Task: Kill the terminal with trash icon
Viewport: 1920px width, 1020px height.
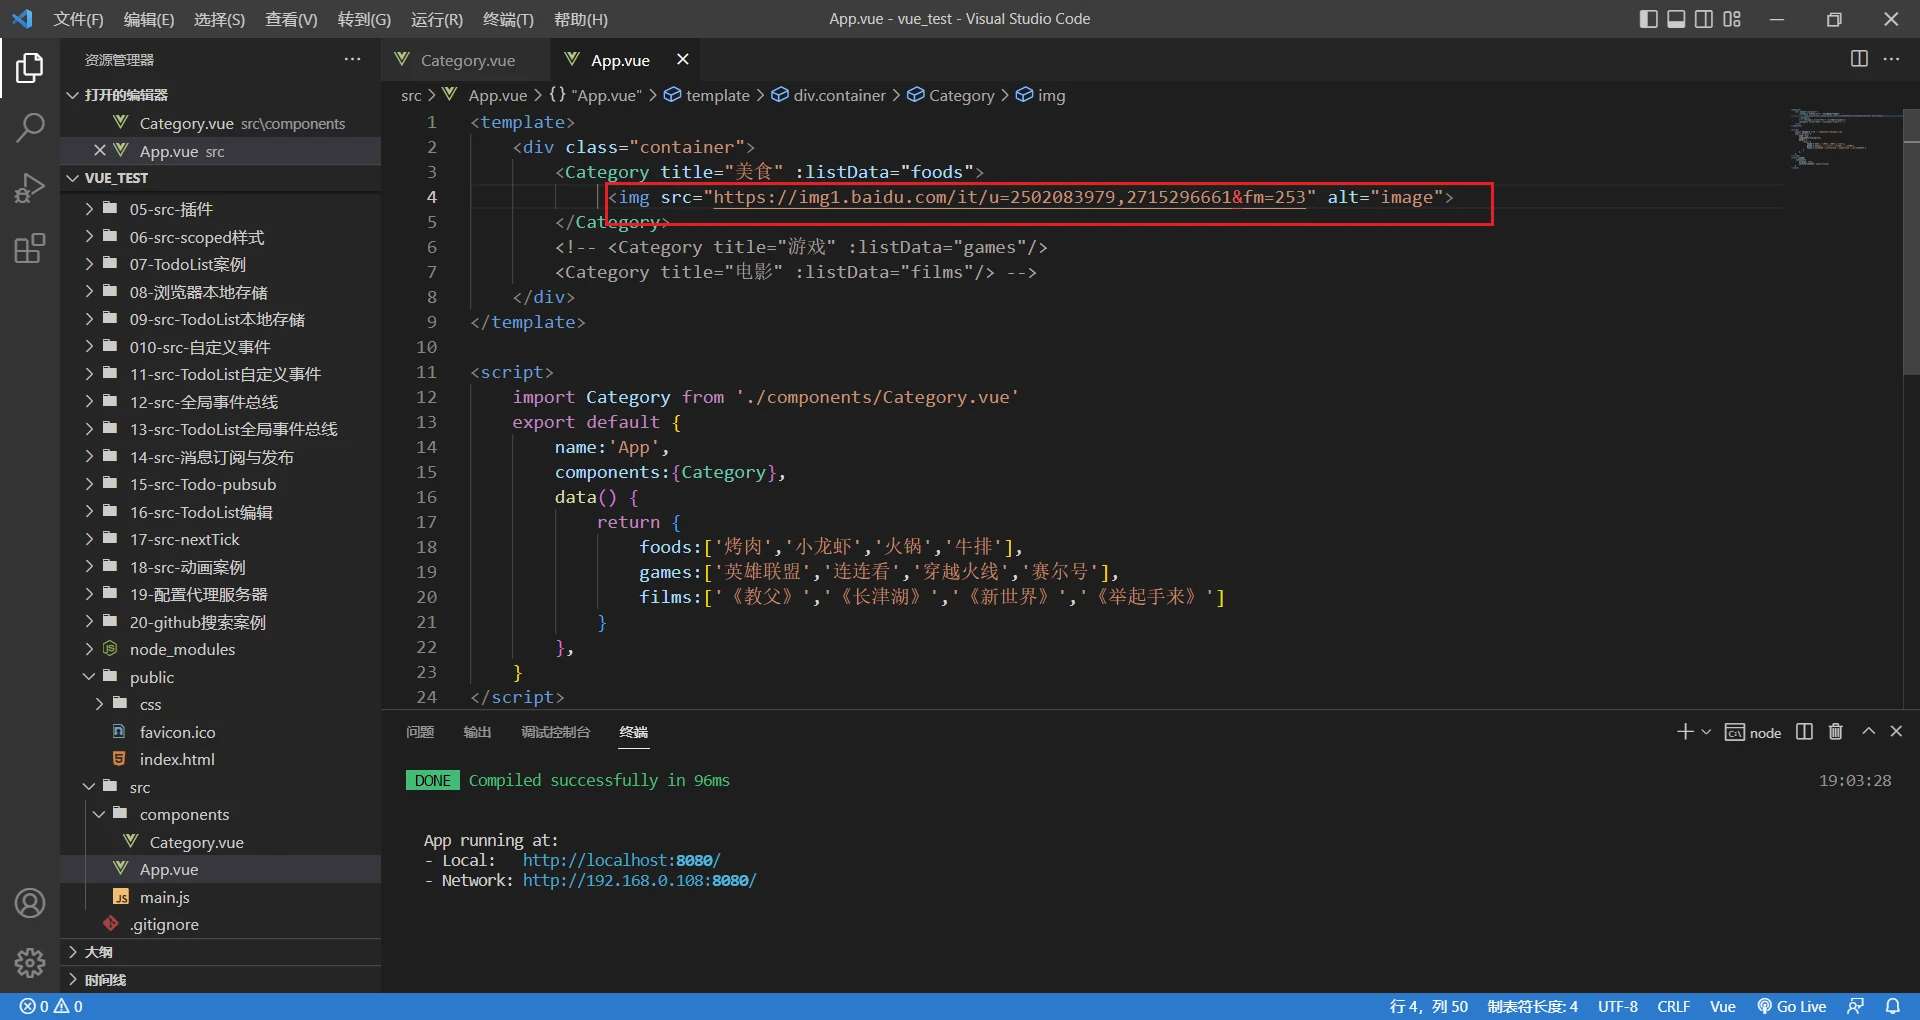Action: (1835, 732)
